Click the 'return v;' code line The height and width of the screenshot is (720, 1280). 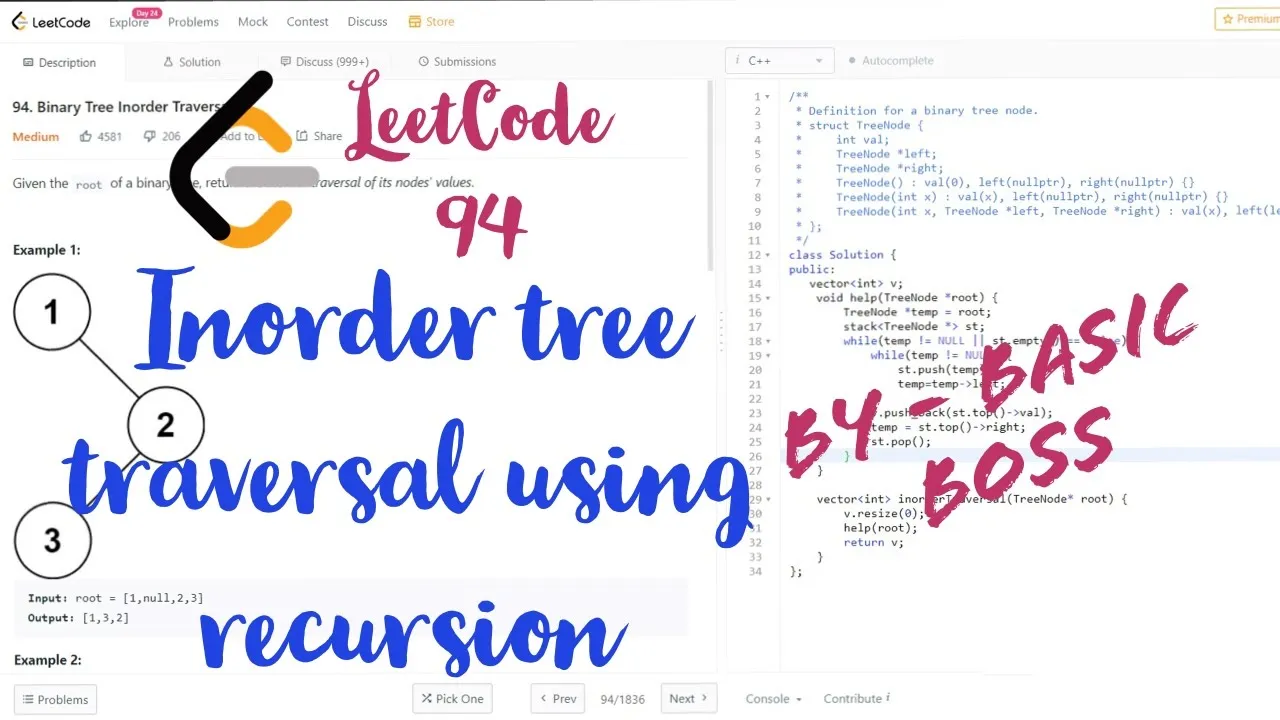point(873,542)
